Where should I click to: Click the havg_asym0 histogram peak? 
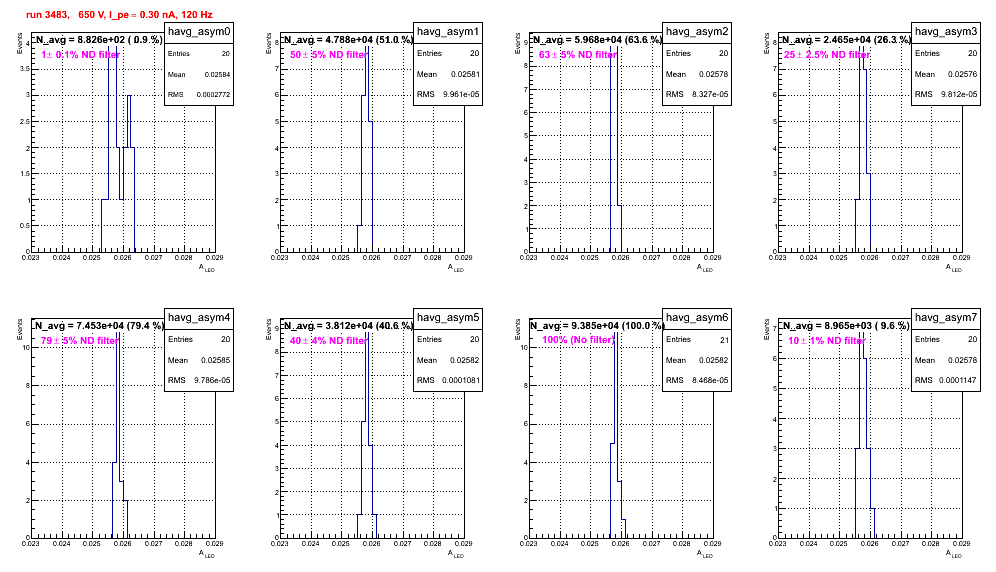112,47
